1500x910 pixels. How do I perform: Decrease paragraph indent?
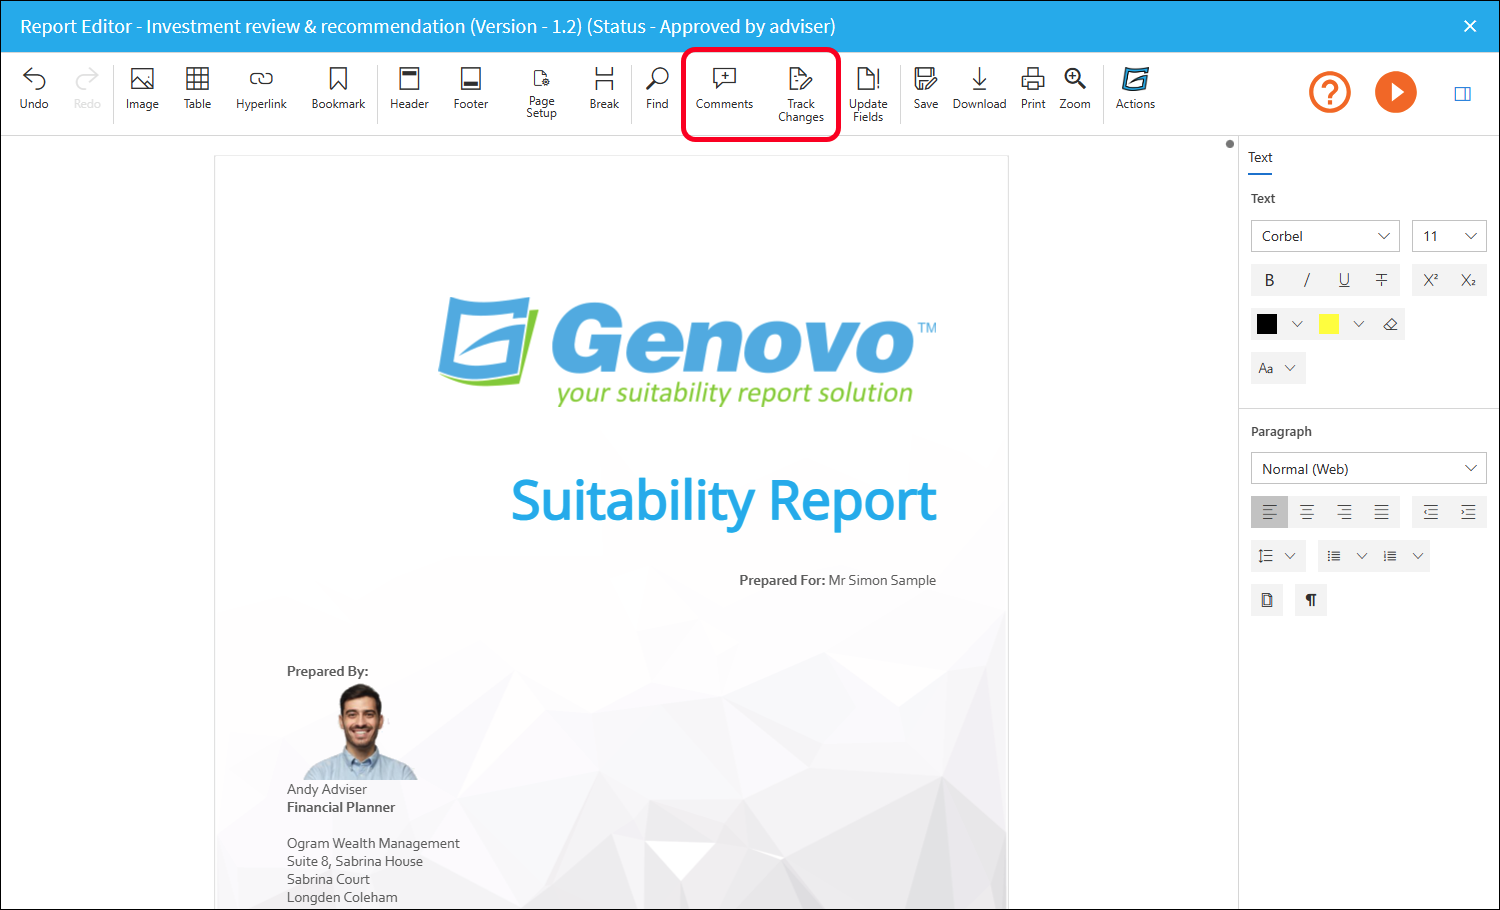tap(1431, 512)
